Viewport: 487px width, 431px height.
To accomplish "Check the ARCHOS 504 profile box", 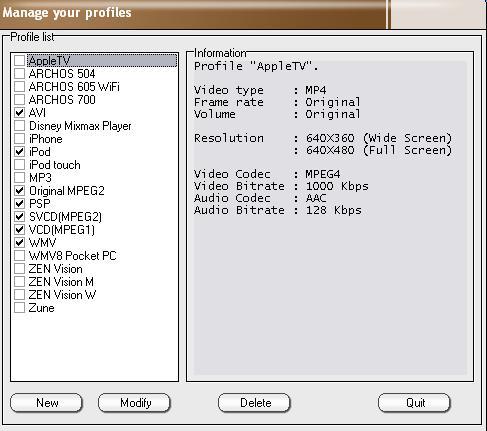I will point(19,74).
